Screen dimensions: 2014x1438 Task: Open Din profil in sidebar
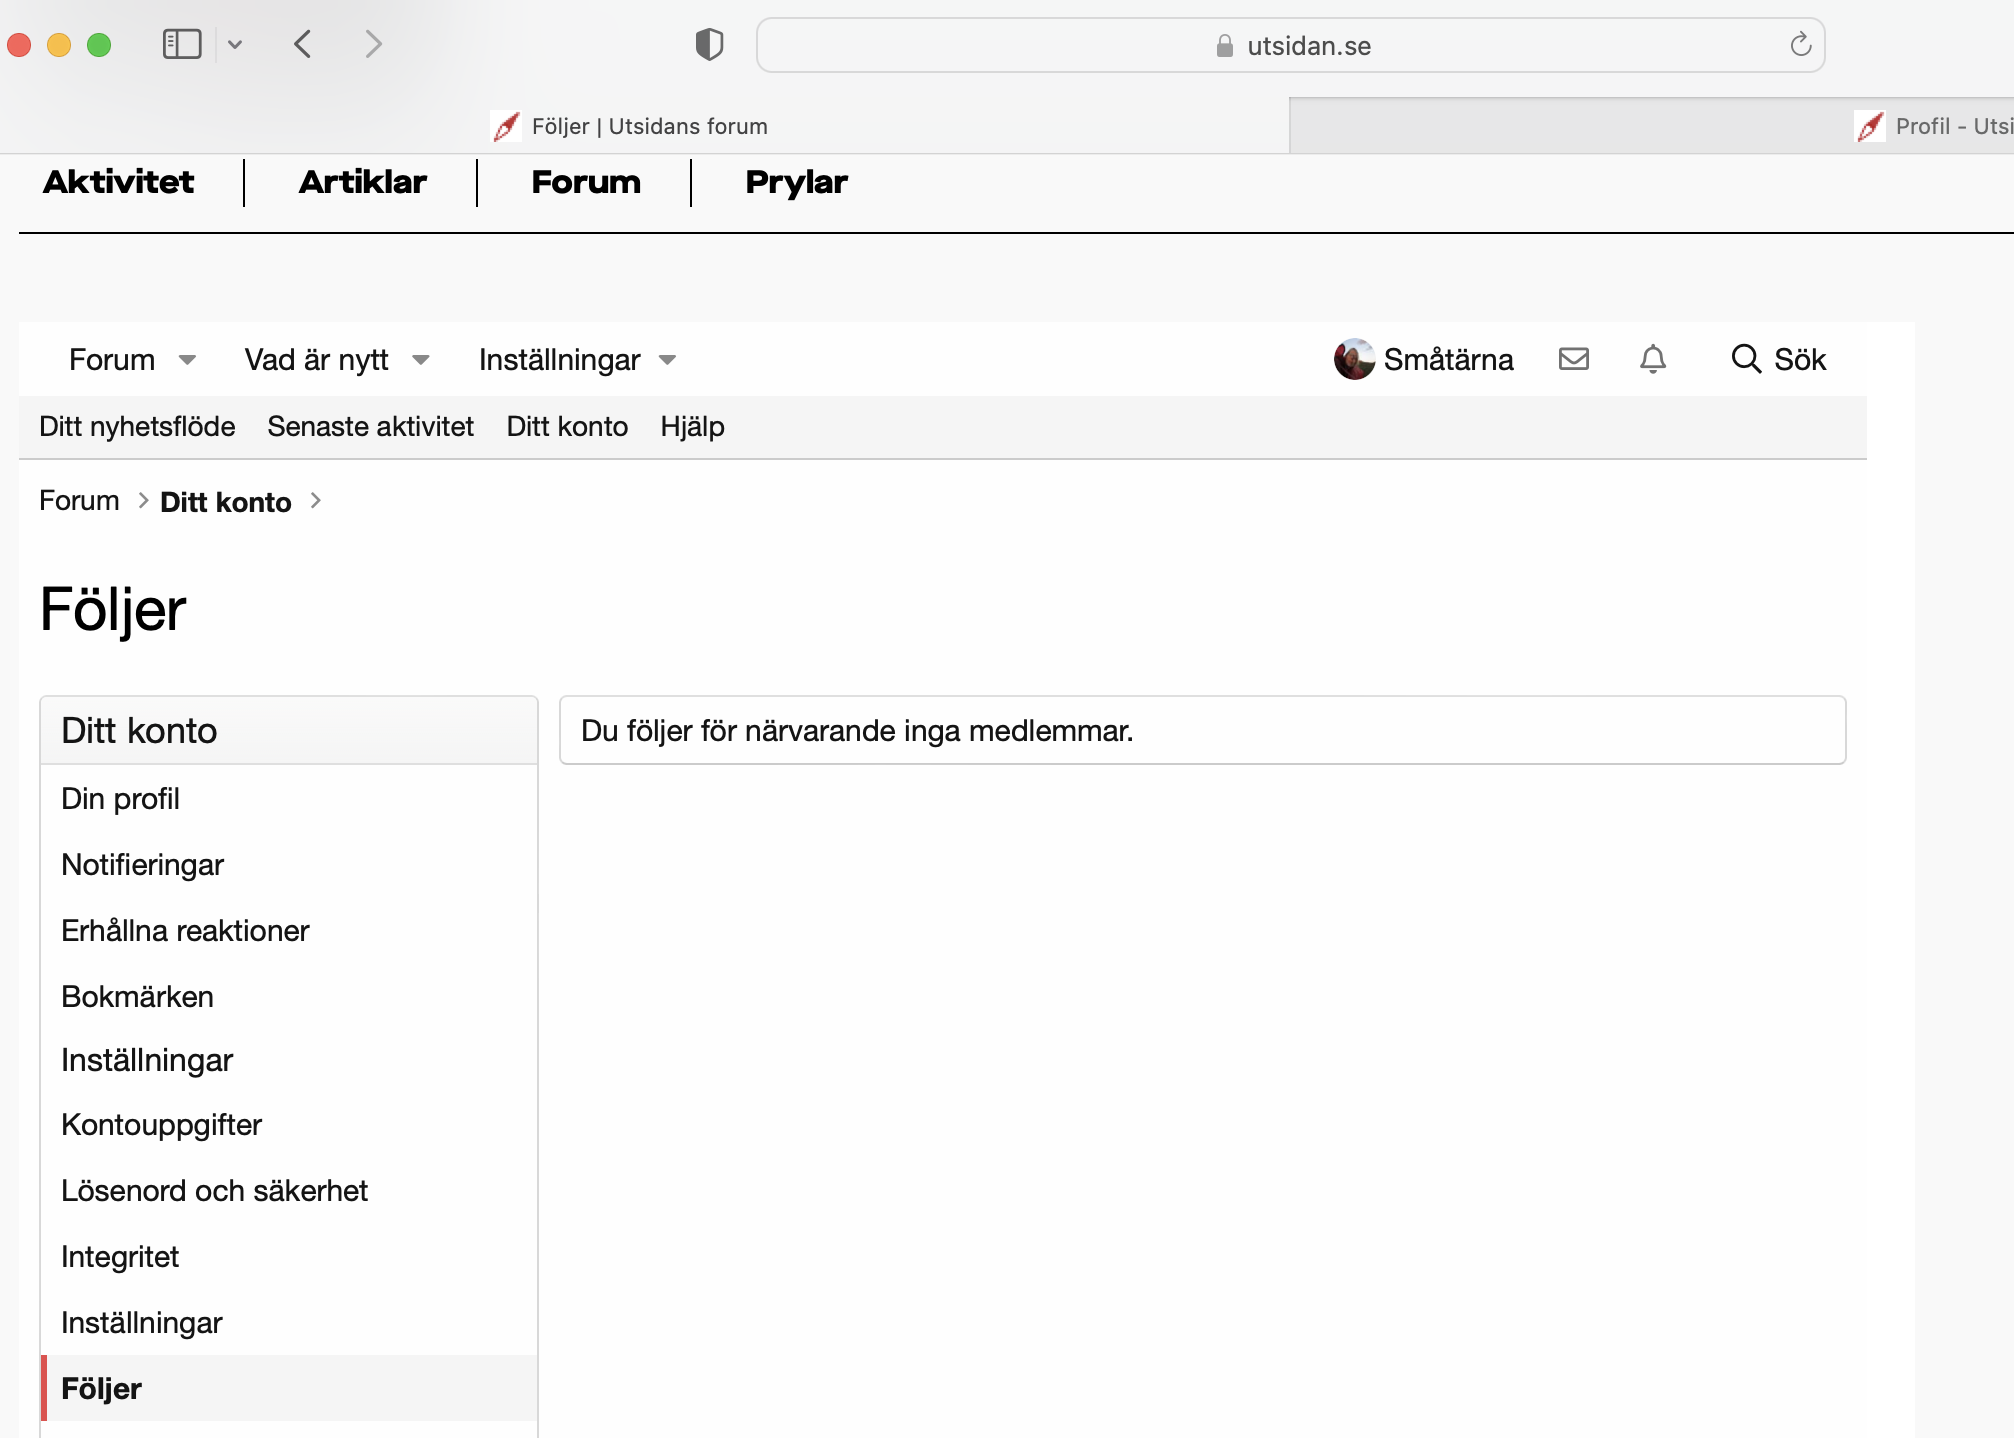[x=120, y=798]
